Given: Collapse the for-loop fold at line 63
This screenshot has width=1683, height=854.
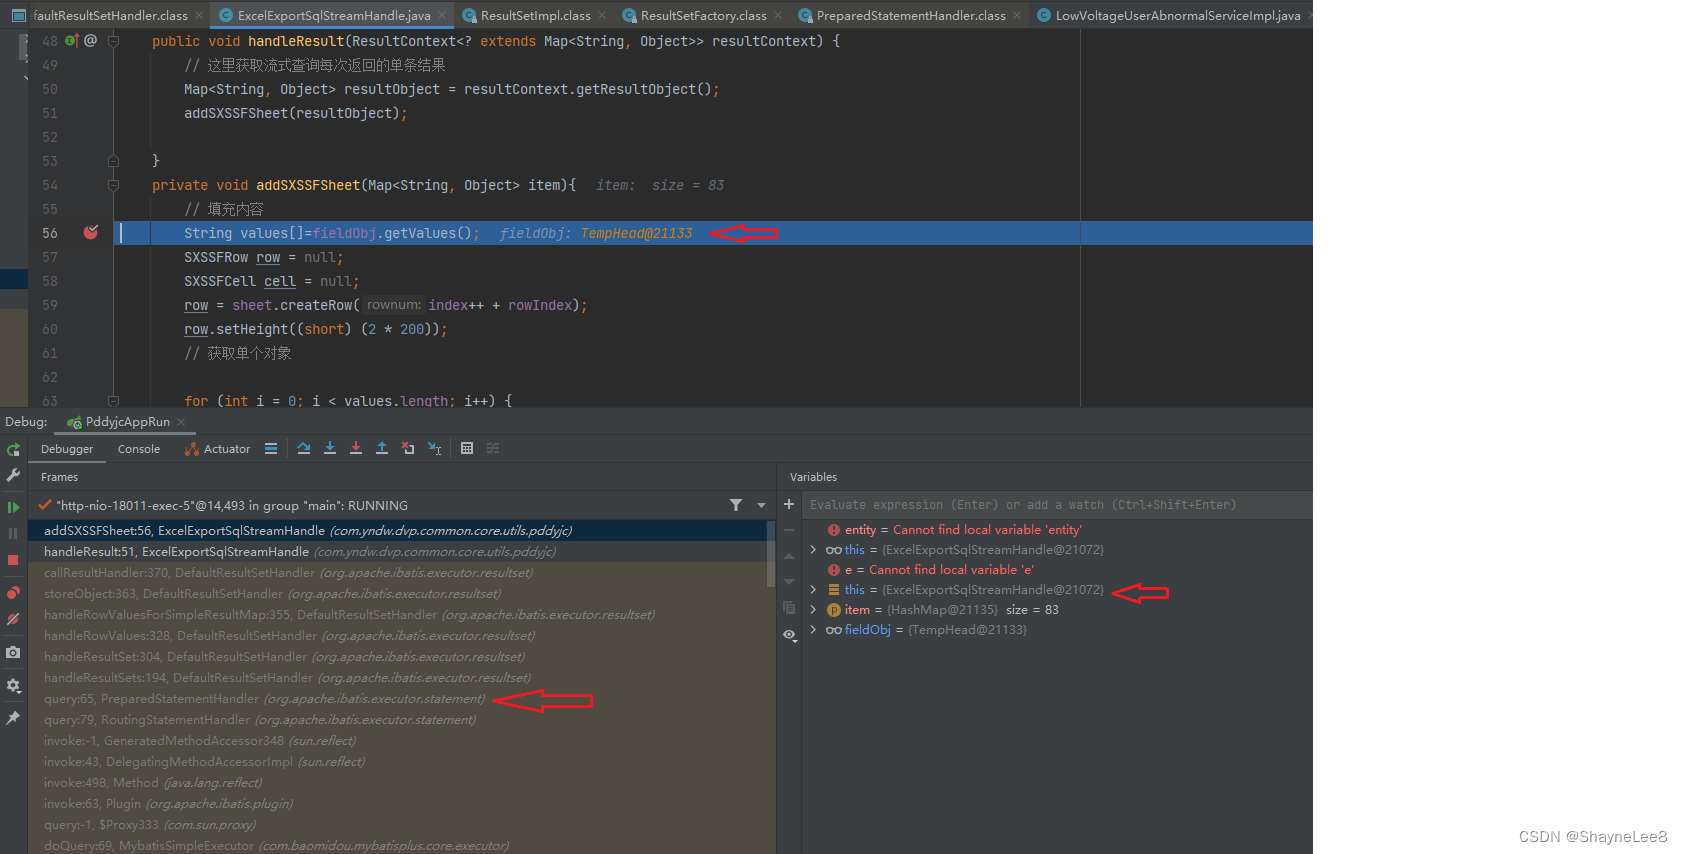Looking at the screenshot, I should [x=113, y=400].
